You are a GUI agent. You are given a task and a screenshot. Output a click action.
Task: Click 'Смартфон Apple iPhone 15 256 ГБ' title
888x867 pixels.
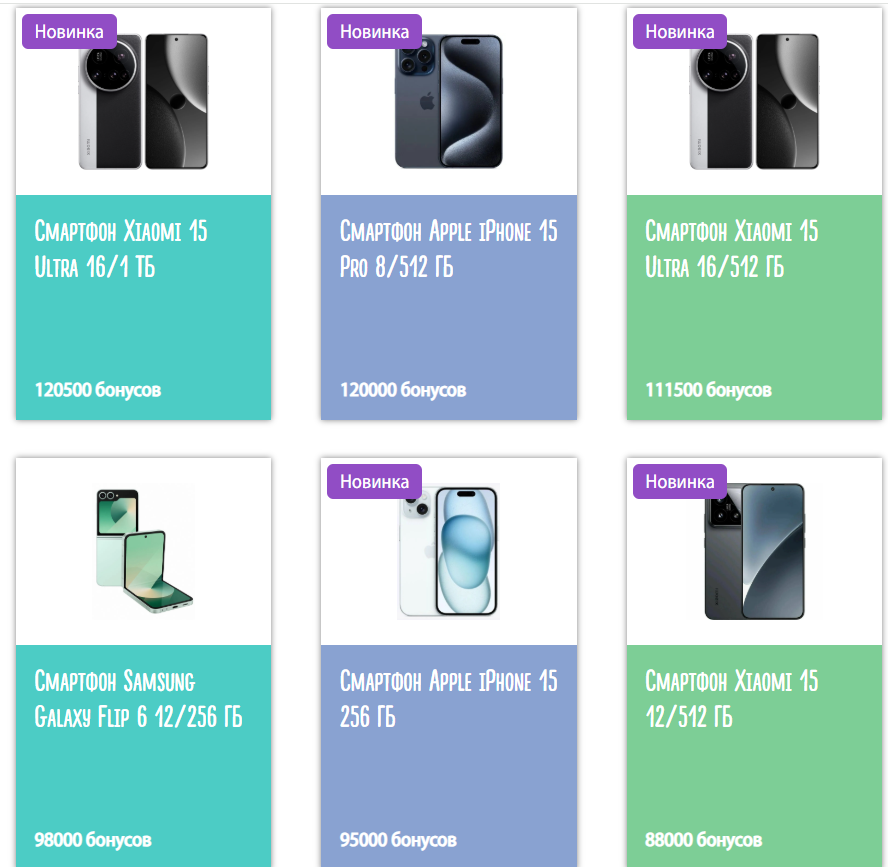(449, 699)
